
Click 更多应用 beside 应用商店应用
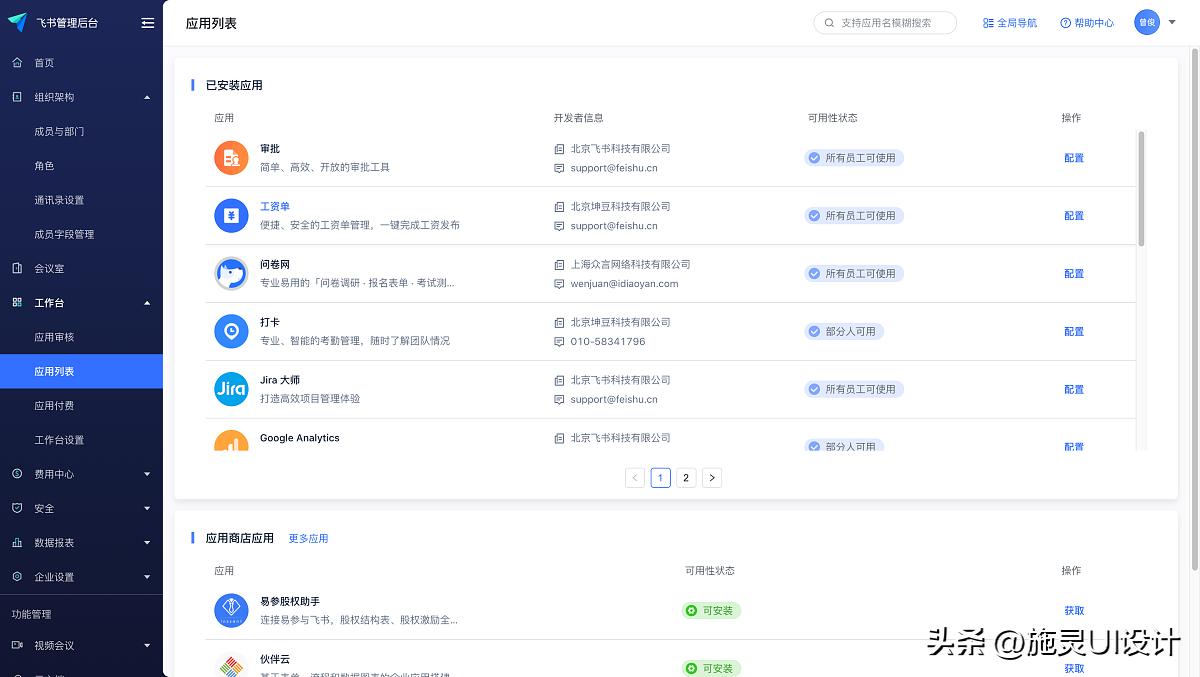[x=308, y=538]
